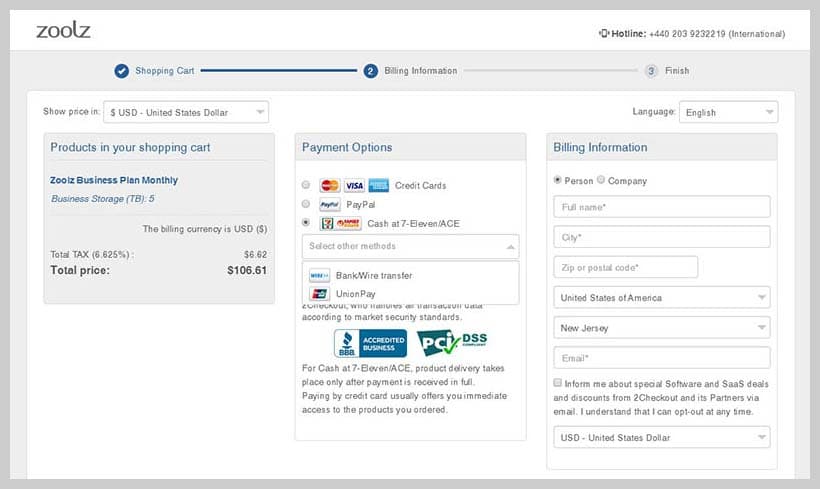Click the UnionPay logo icon
The width and height of the screenshot is (820, 489).
click(319, 294)
